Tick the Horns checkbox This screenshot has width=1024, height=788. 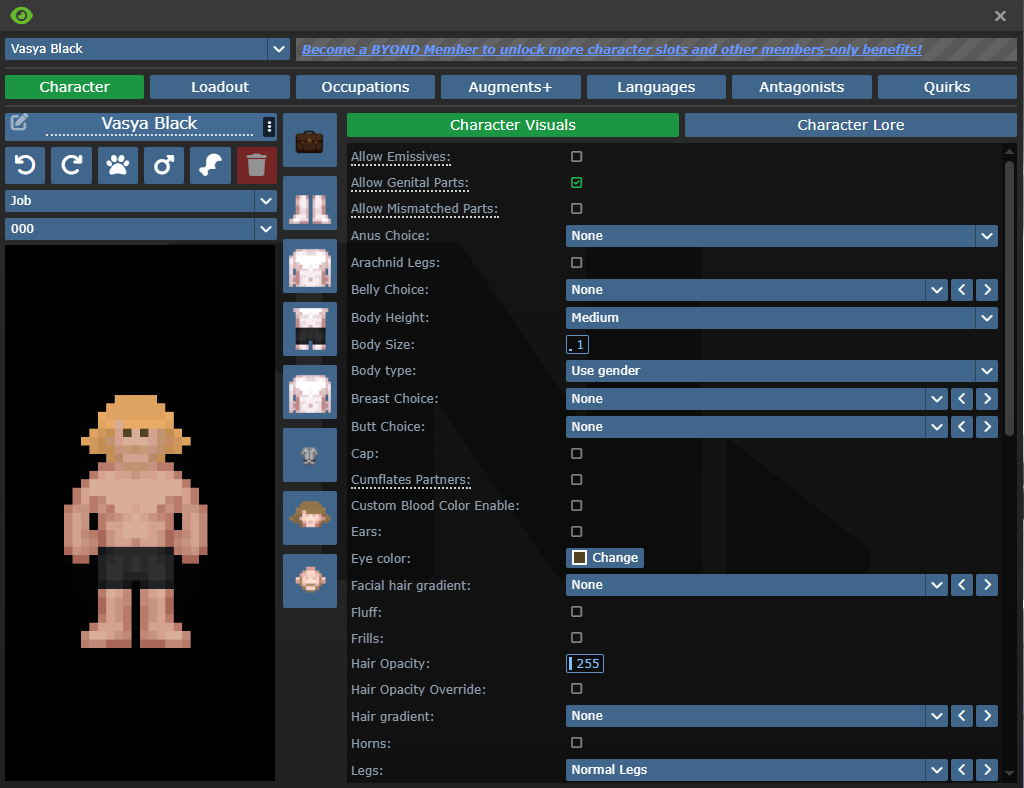pos(576,743)
